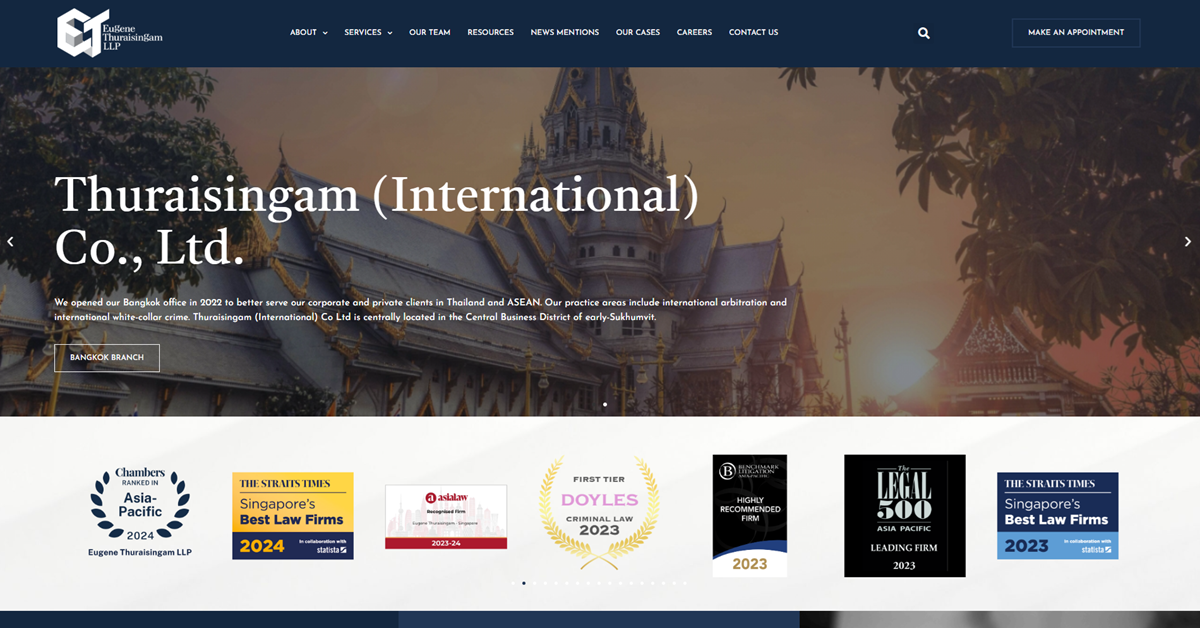Open the search magnifier icon
This screenshot has width=1200, height=628.
[x=924, y=33]
